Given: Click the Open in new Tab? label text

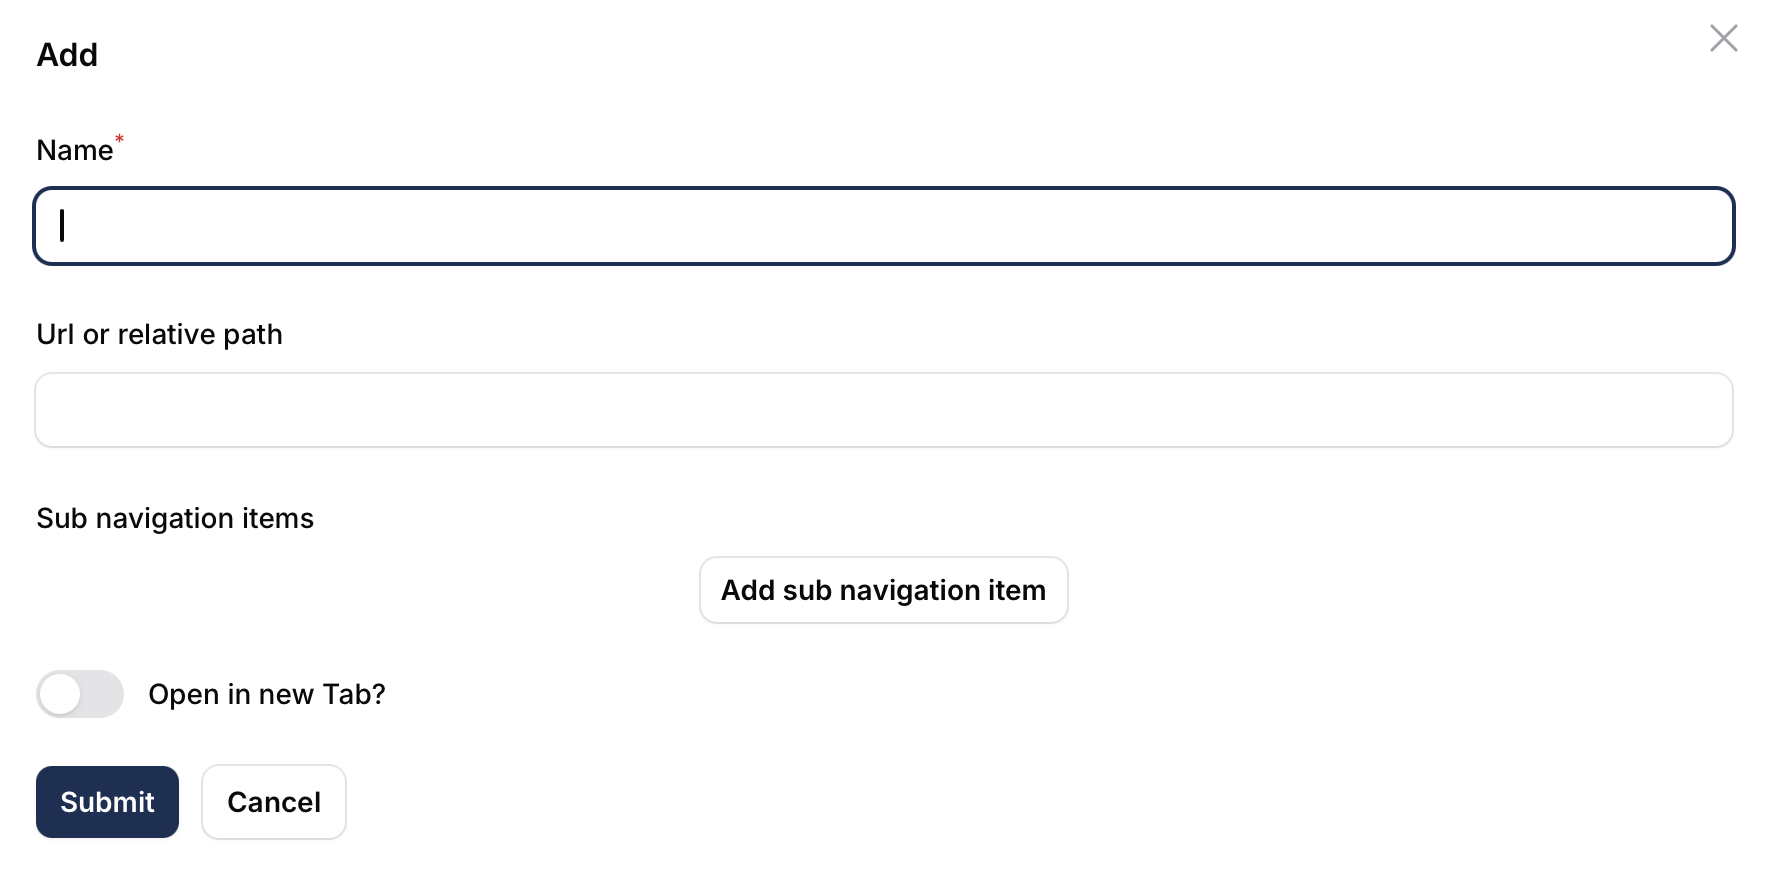Looking at the screenshot, I should [267, 694].
